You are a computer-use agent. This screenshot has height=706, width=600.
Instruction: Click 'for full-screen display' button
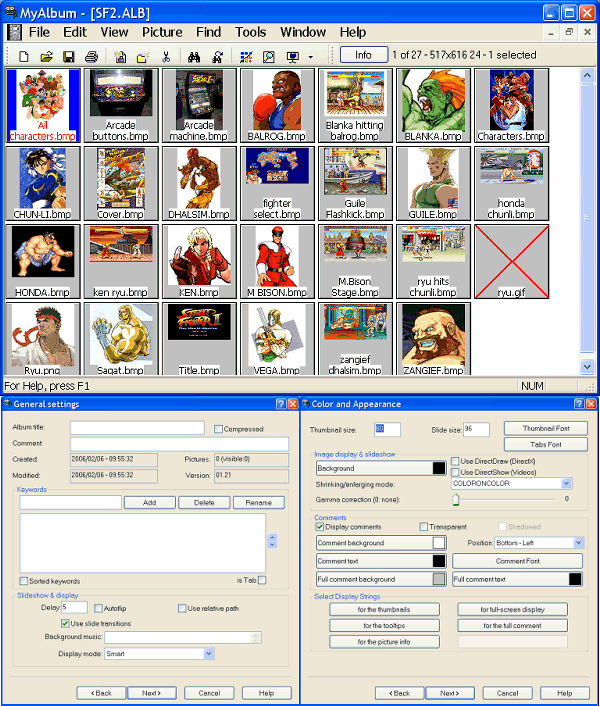point(513,610)
